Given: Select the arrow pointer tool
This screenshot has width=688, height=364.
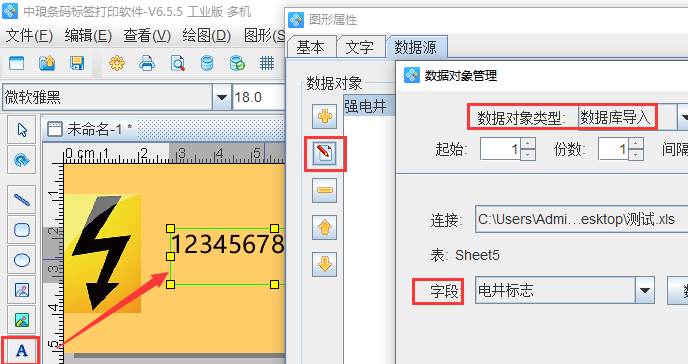Looking at the screenshot, I should click(x=22, y=130).
